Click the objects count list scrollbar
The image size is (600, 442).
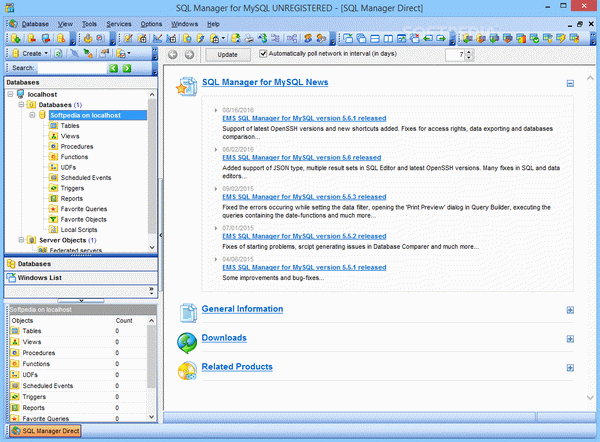tap(152, 369)
